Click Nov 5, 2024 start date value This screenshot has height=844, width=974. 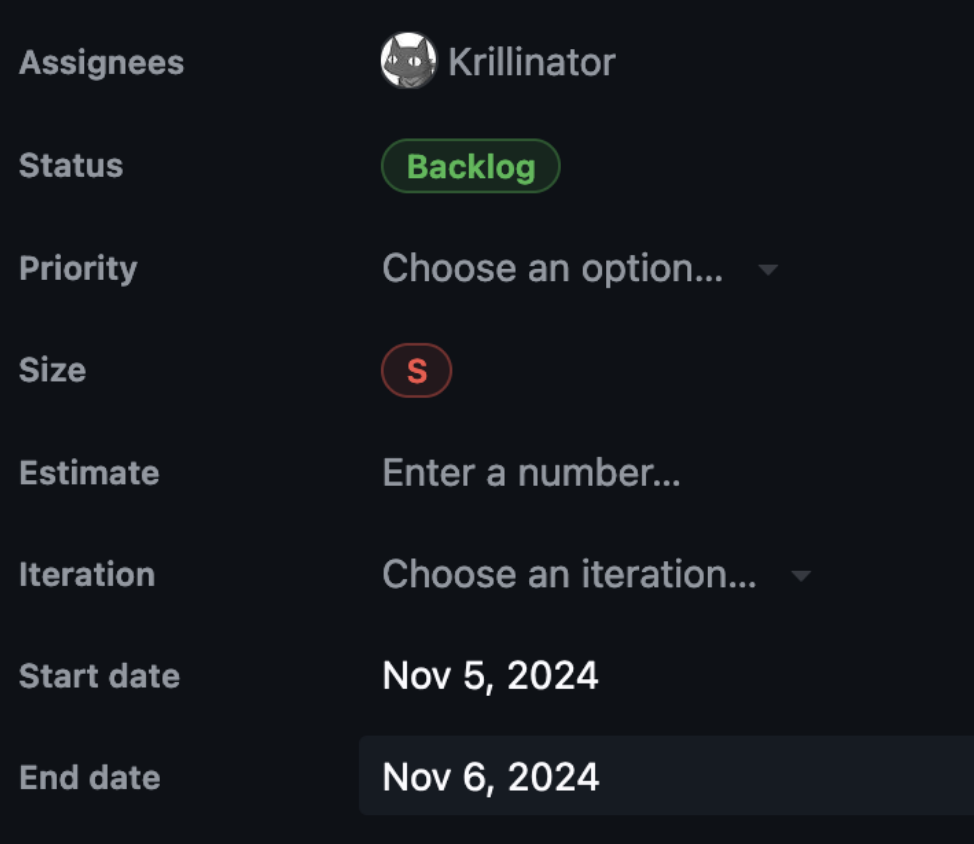[489, 676]
